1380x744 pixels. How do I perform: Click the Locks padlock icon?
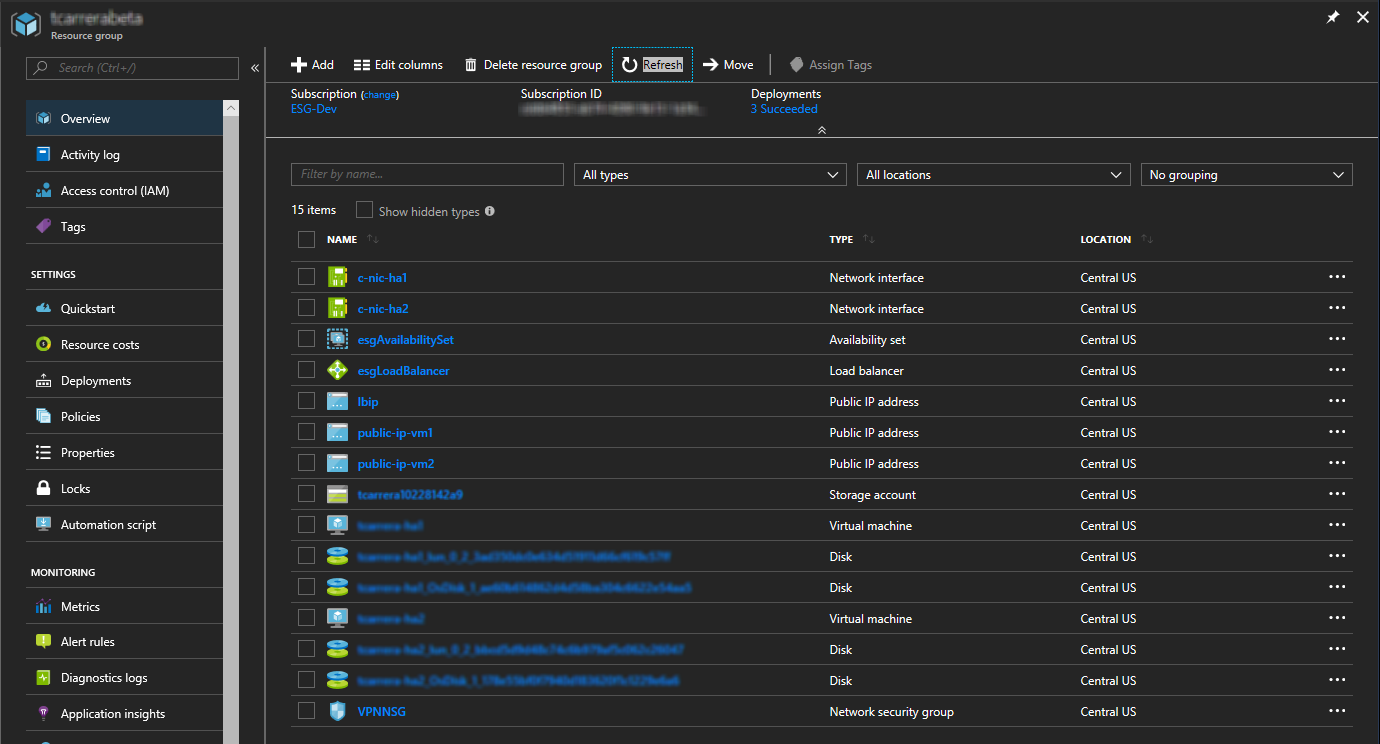point(43,489)
